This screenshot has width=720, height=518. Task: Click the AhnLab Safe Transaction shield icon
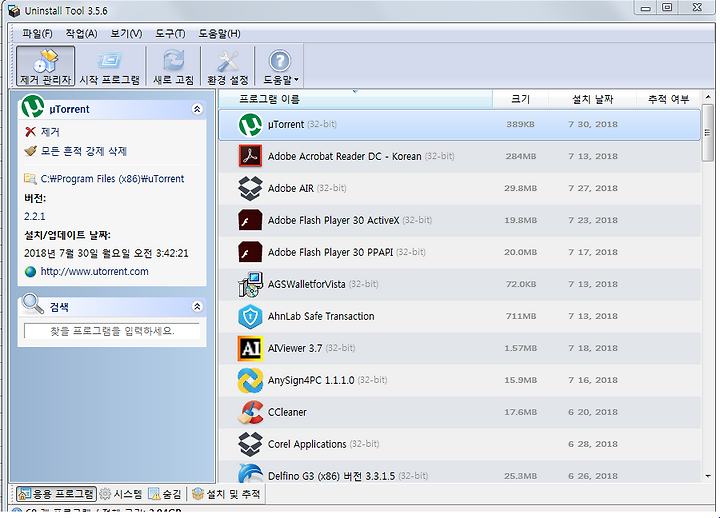[x=250, y=316]
